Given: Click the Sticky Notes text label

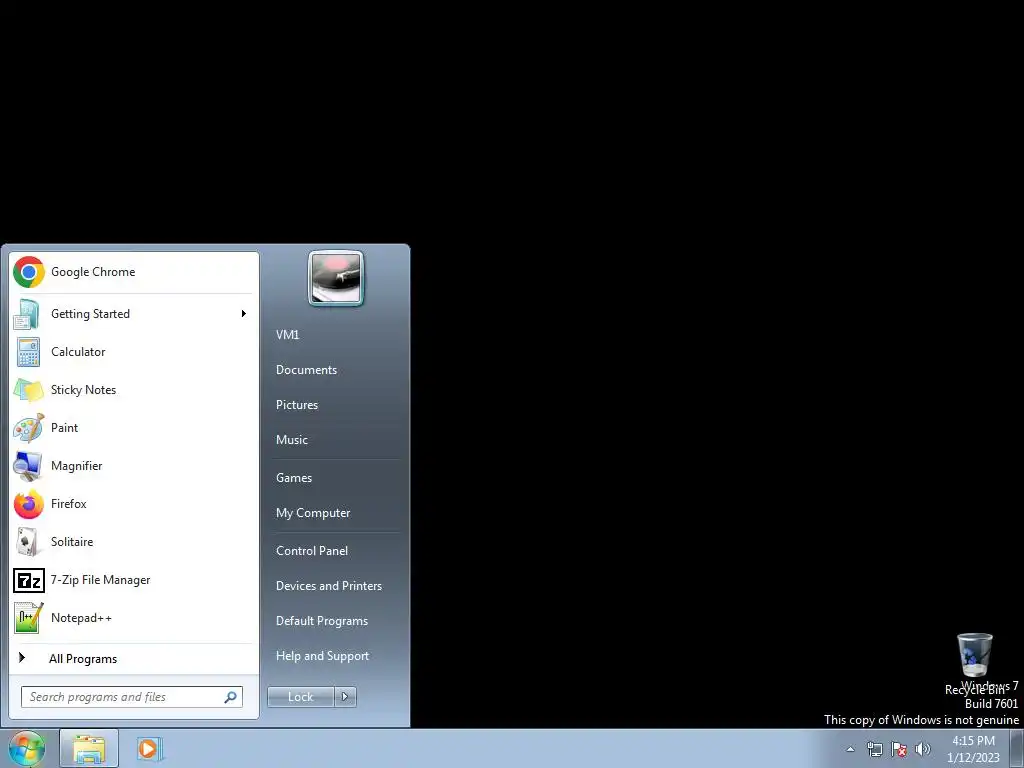Looking at the screenshot, I should click(84, 390).
